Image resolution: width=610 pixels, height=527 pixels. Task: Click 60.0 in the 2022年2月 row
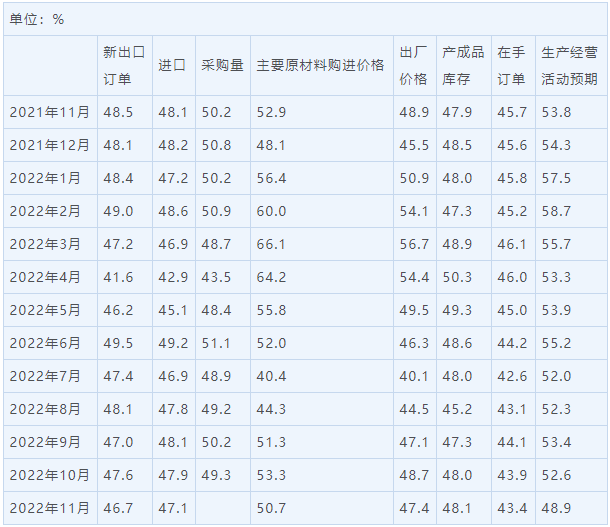pyautogui.click(x=271, y=212)
